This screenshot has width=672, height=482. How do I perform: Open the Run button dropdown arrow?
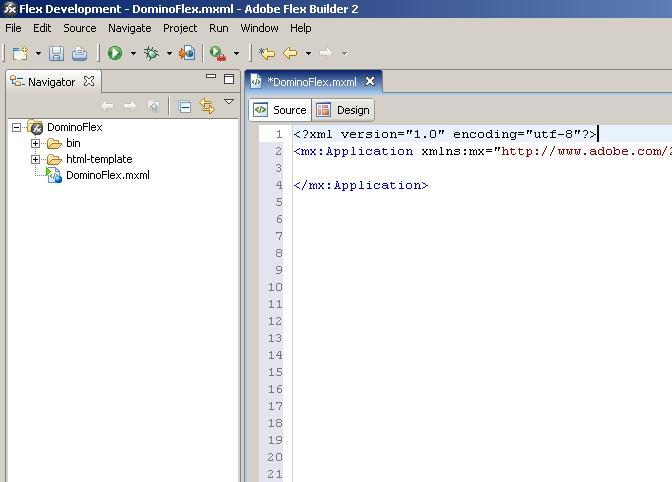[x=133, y=54]
